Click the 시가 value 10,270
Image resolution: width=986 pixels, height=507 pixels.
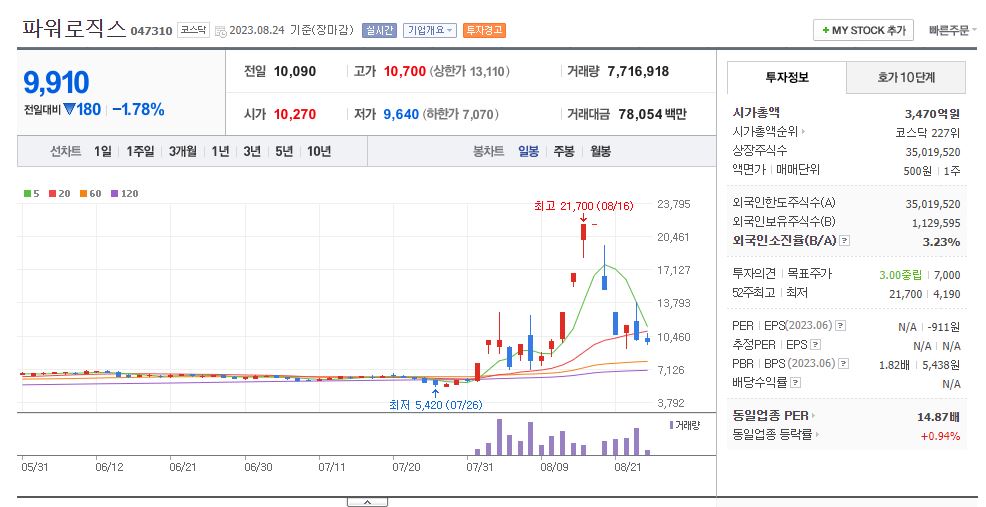click(295, 114)
